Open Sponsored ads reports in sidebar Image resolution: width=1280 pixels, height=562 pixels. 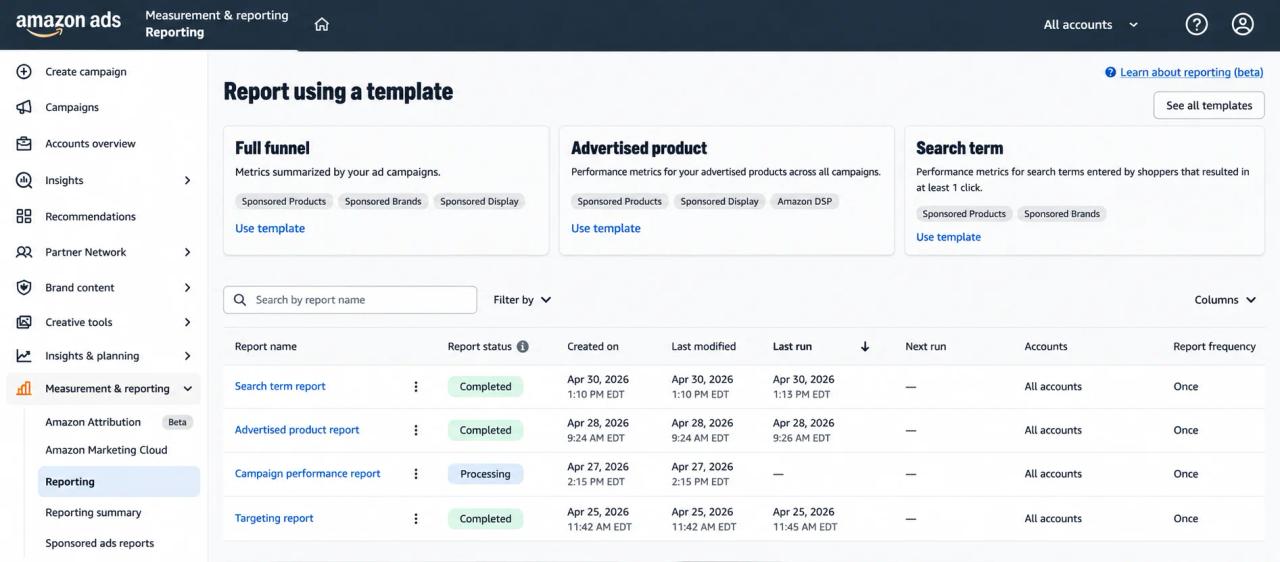click(x=99, y=544)
